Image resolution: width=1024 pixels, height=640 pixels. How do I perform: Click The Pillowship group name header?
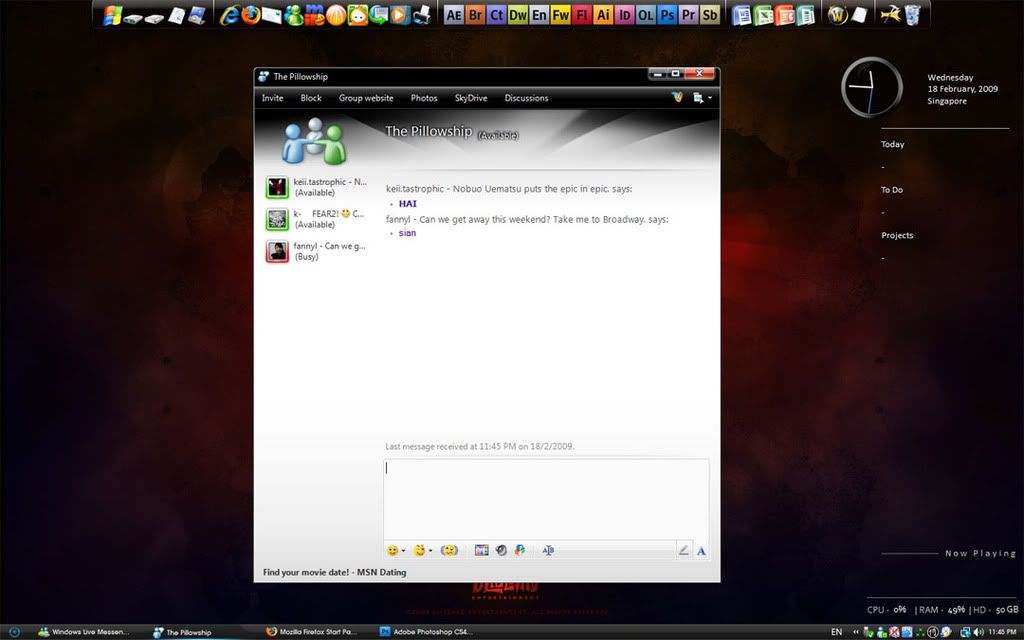click(428, 131)
